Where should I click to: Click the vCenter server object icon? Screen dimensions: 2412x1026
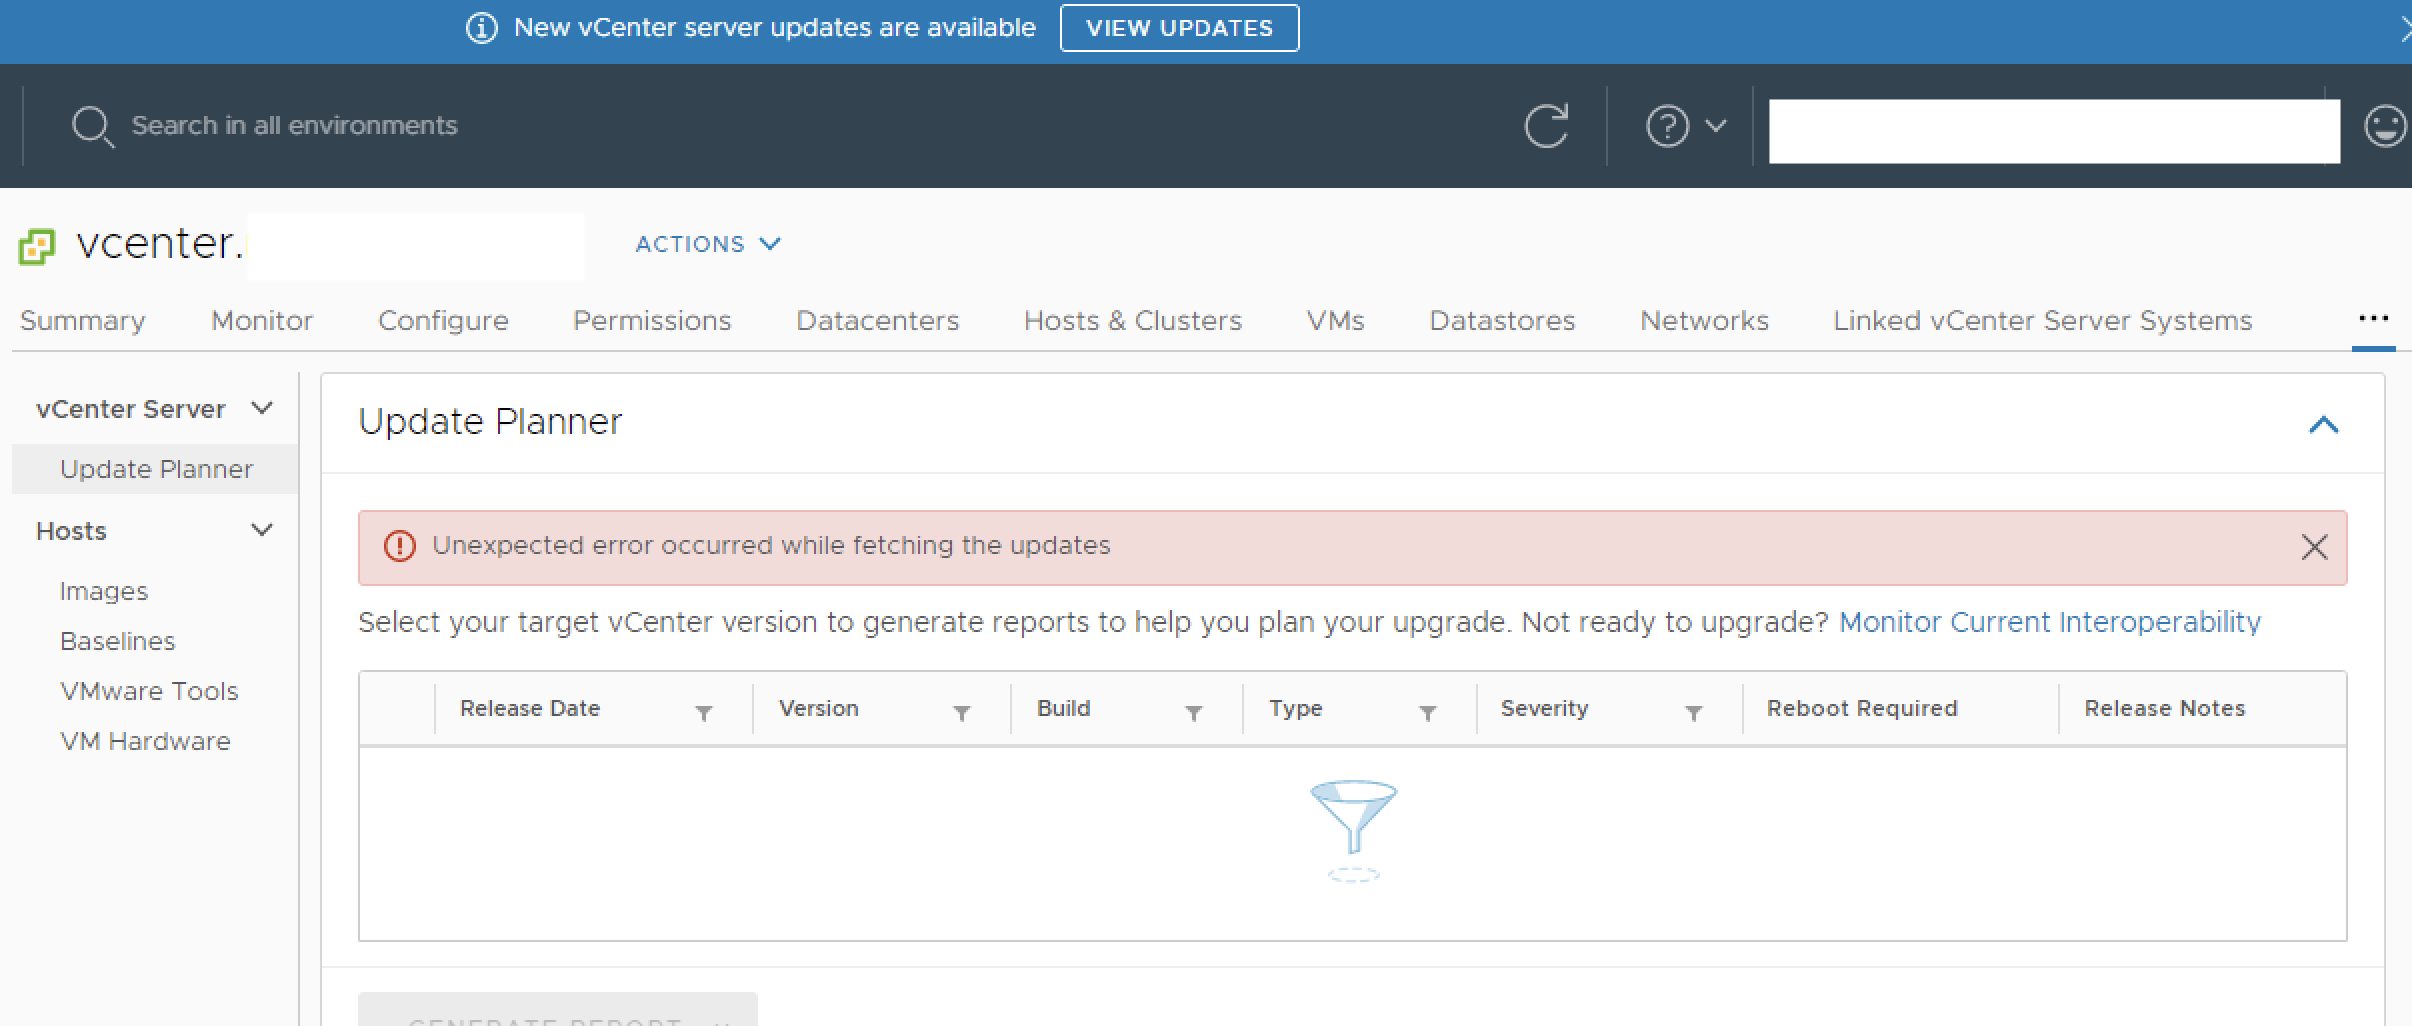(37, 246)
